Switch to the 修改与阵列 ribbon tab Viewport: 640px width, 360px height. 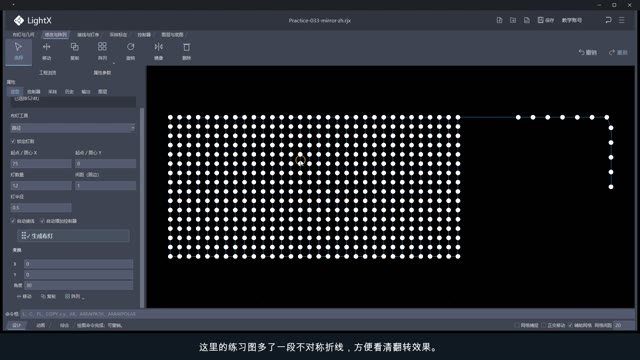tap(56, 35)
